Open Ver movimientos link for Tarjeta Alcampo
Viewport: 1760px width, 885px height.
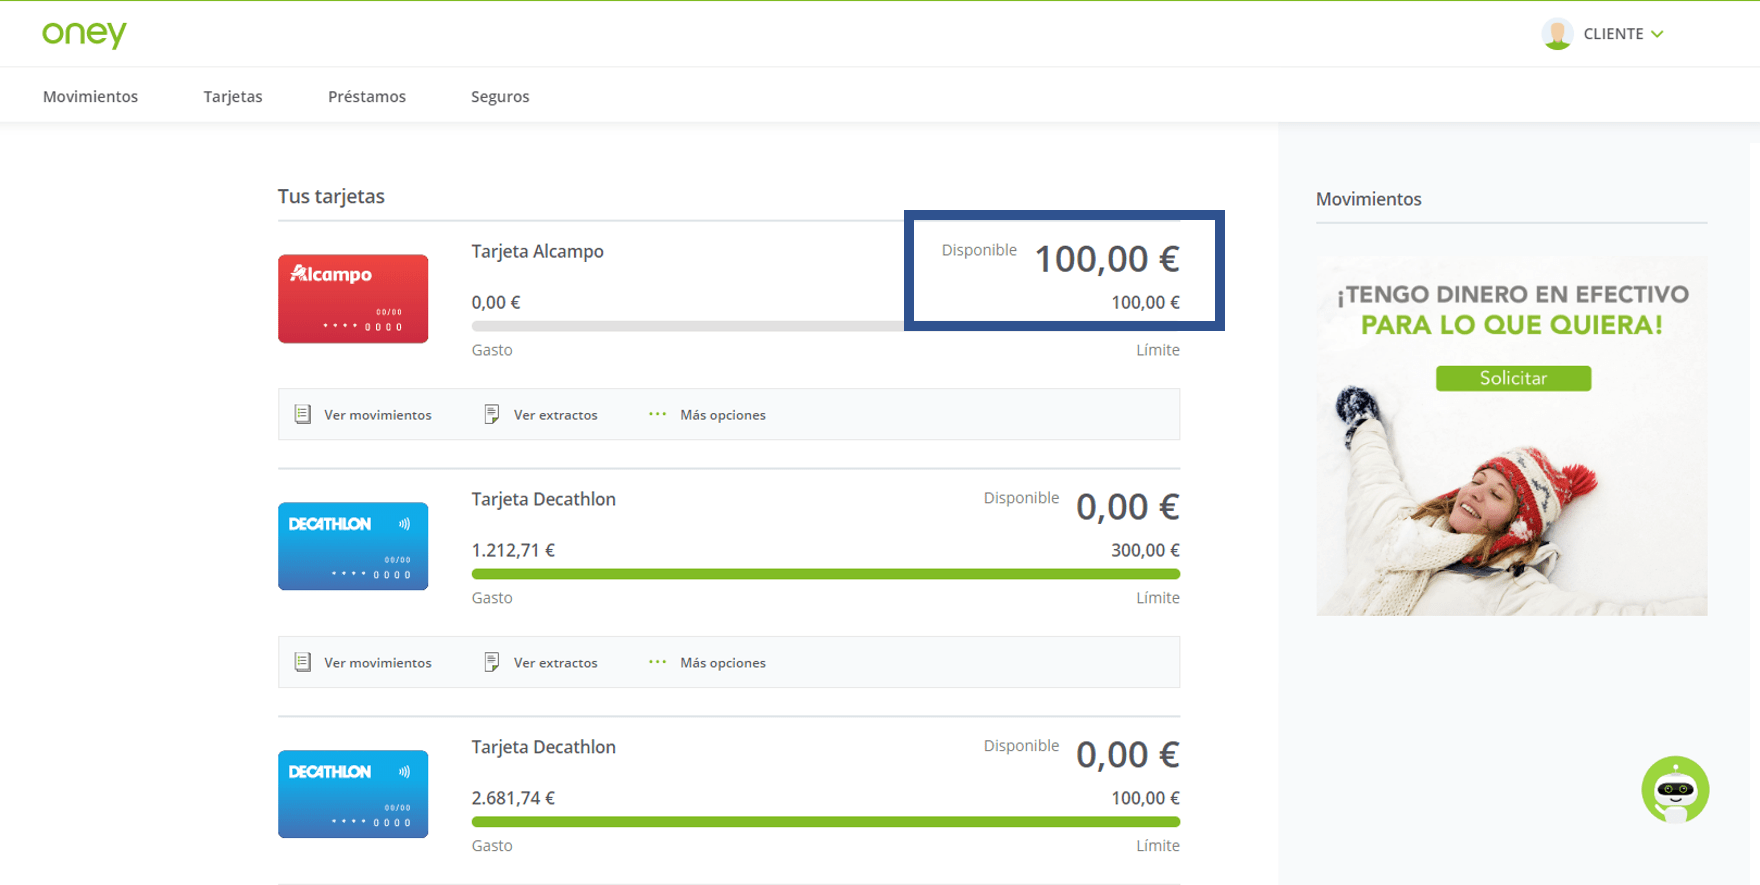378,415
